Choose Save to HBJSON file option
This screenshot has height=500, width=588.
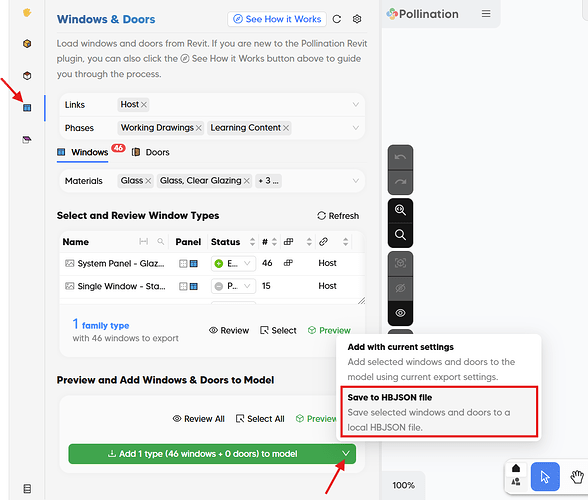[439, 412]
